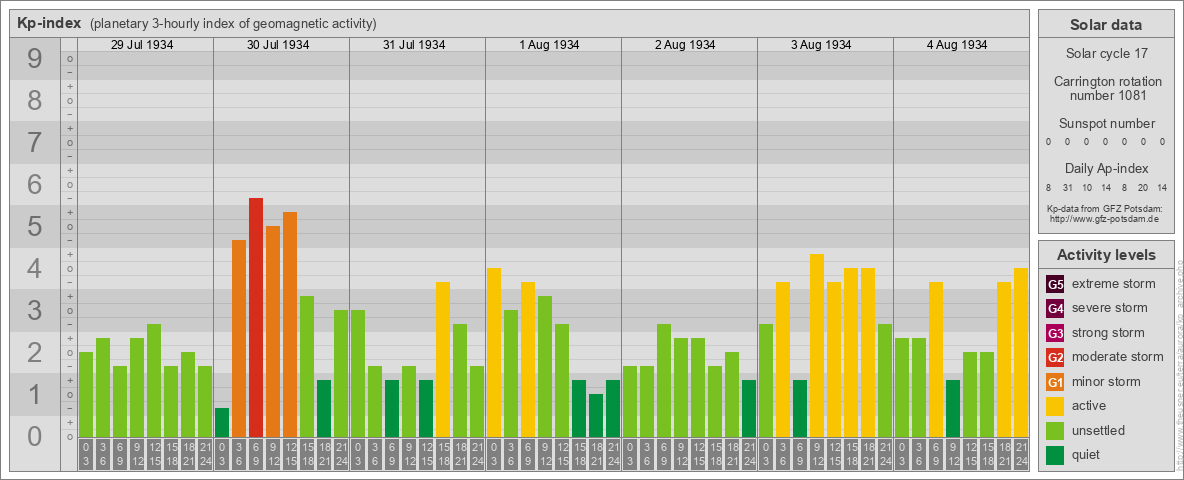The image size is (1184, 480).
Task: Select the 1 Aug 1934 date header
Action: point(550,45)
